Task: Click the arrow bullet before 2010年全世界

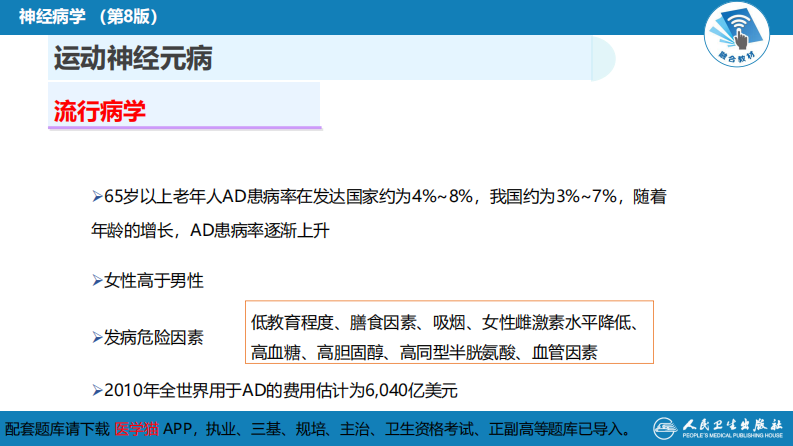Action: [98, 390]
